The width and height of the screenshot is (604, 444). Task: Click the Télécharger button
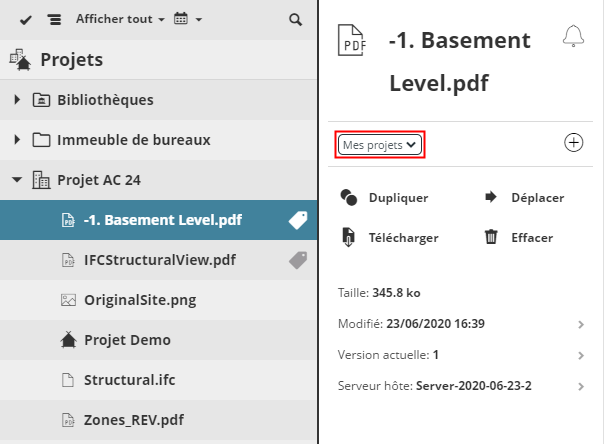[388, 237]
